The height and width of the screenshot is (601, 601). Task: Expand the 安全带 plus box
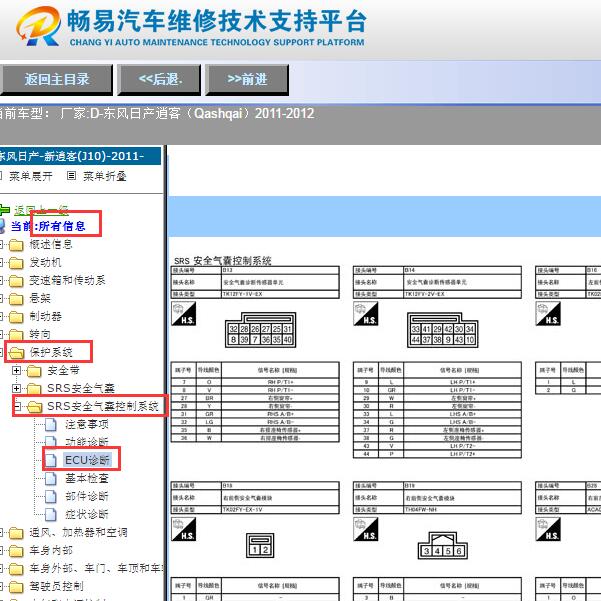[x=16, y=370]
